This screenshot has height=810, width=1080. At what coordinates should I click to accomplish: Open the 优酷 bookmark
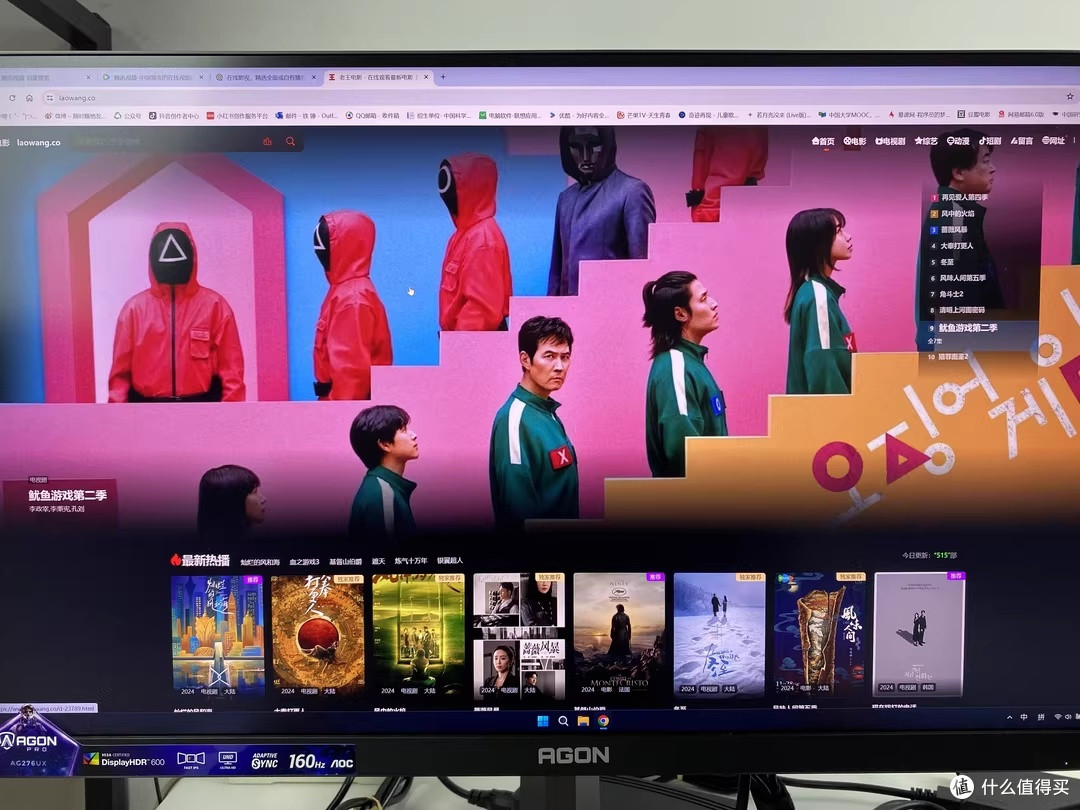click(579, 116)
